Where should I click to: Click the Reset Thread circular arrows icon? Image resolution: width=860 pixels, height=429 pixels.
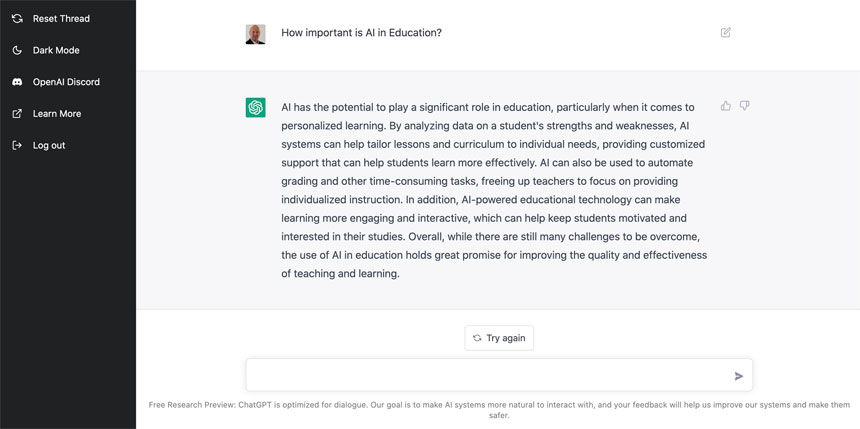[17, 19]
